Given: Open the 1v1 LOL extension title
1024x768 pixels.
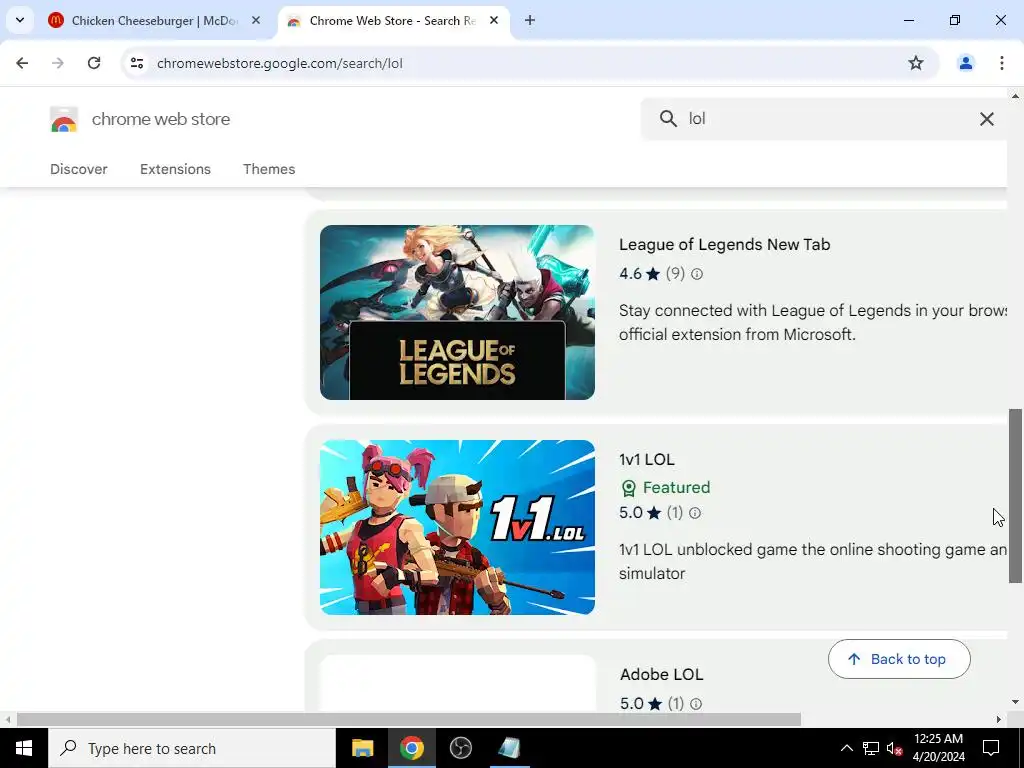Looking at the screenshot, I should [647, 460].
